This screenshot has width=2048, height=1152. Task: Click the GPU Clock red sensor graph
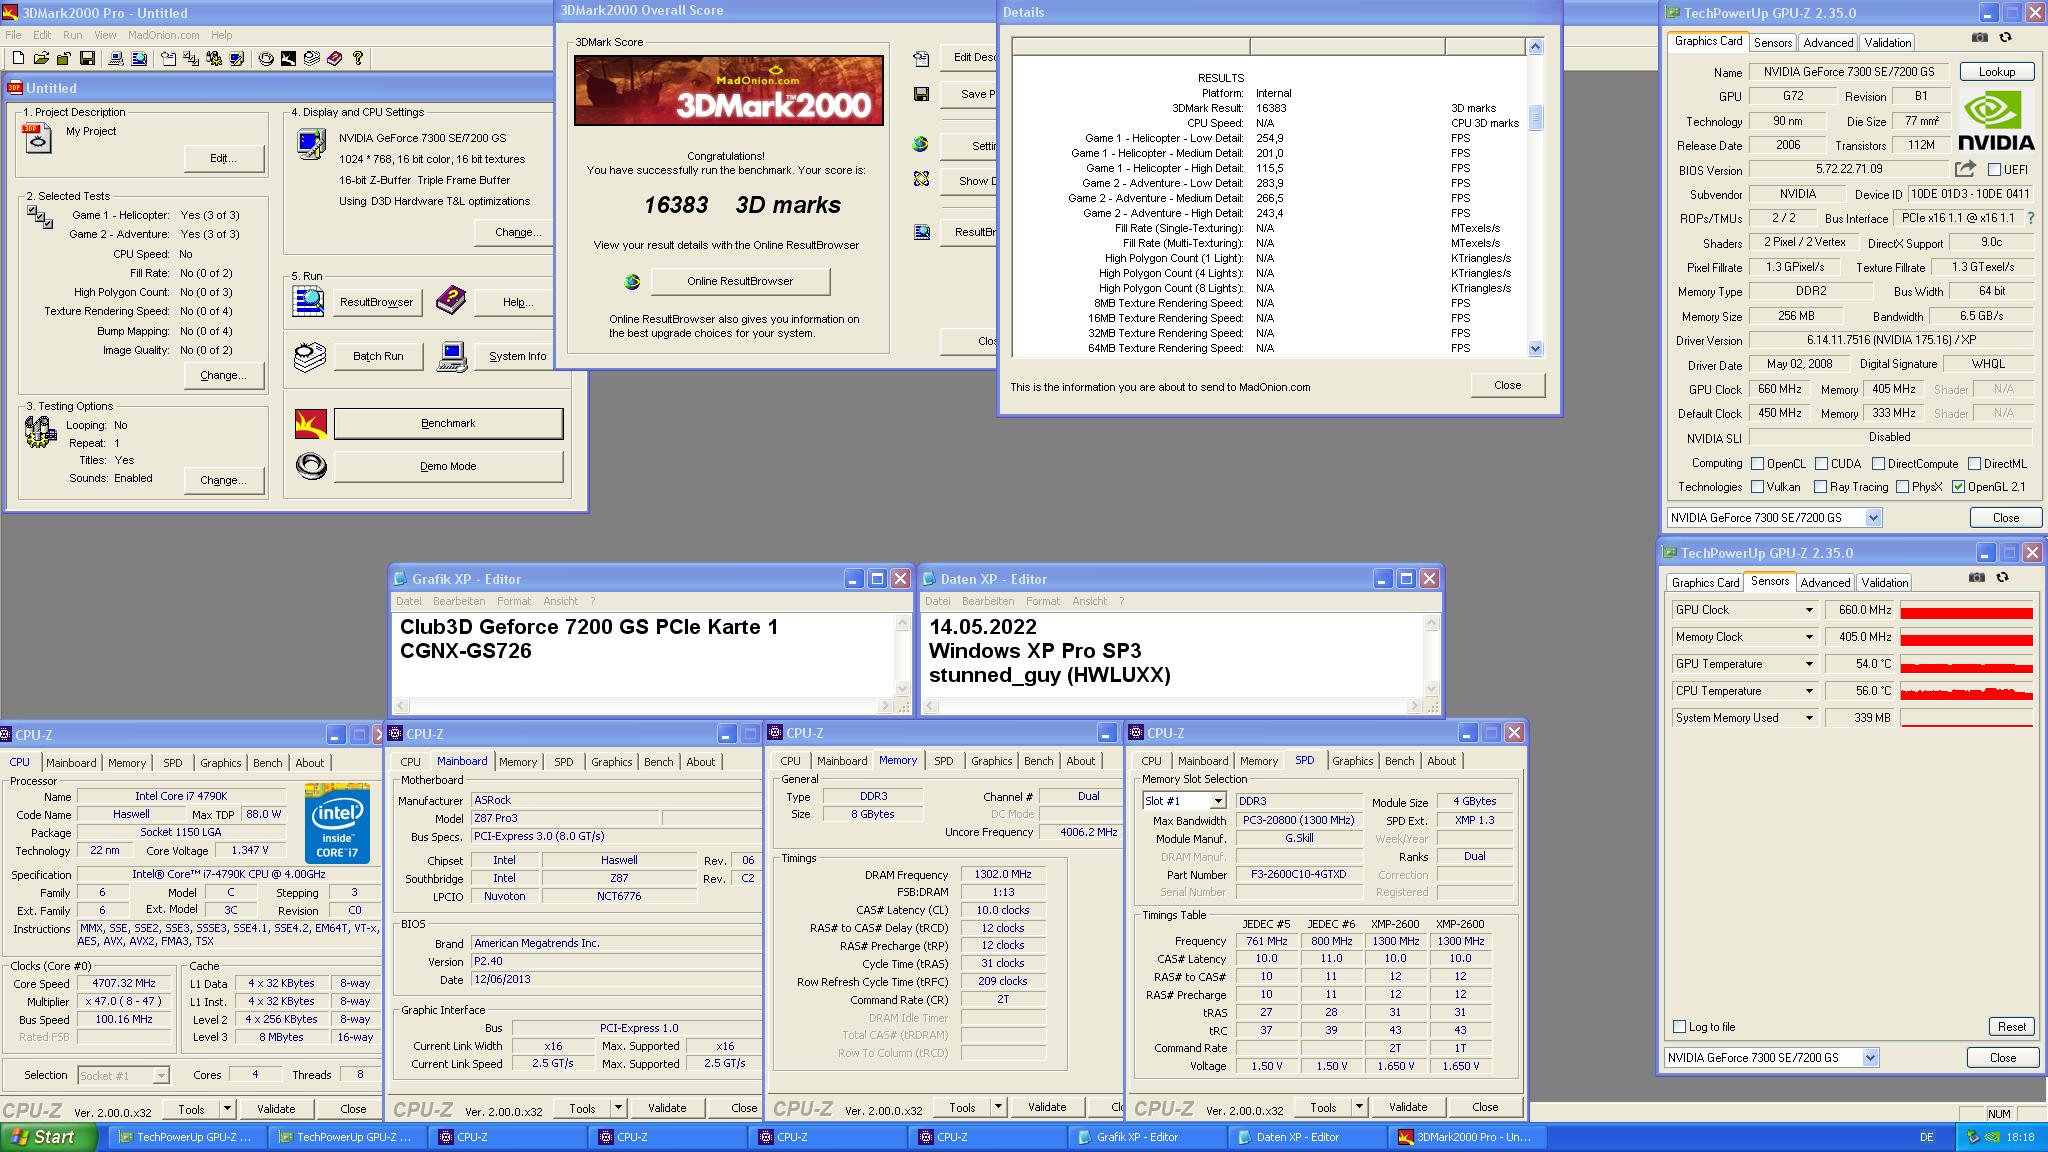[x=1966, y=610]
